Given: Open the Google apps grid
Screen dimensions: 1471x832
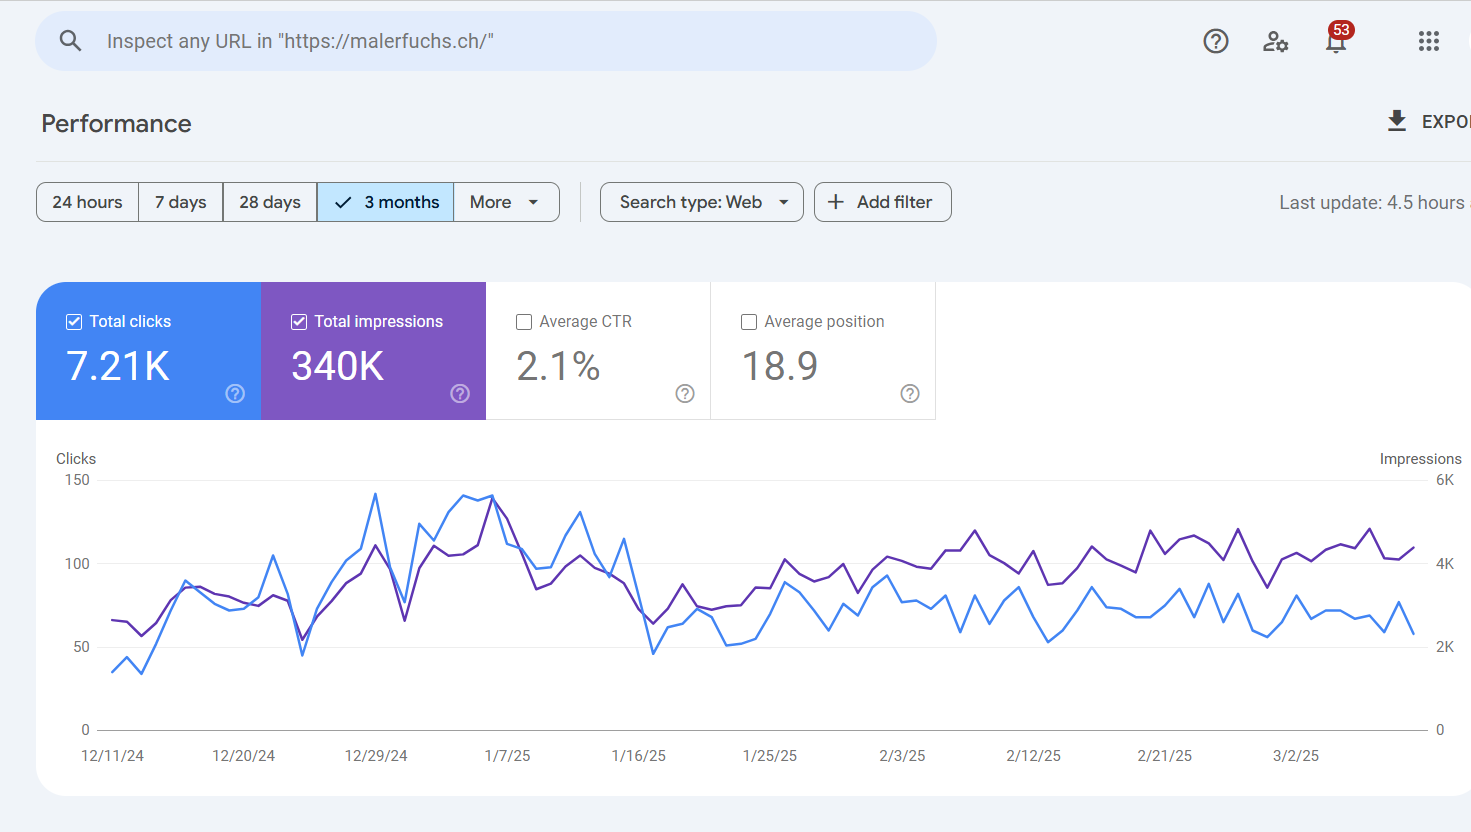Looking at the screenshot, I should (x=1429, y=41).
